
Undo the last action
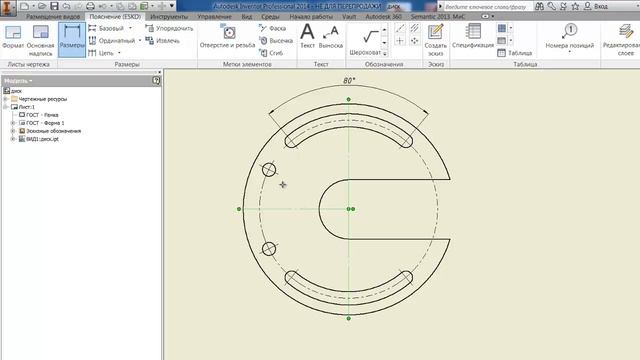pos(66,6)
